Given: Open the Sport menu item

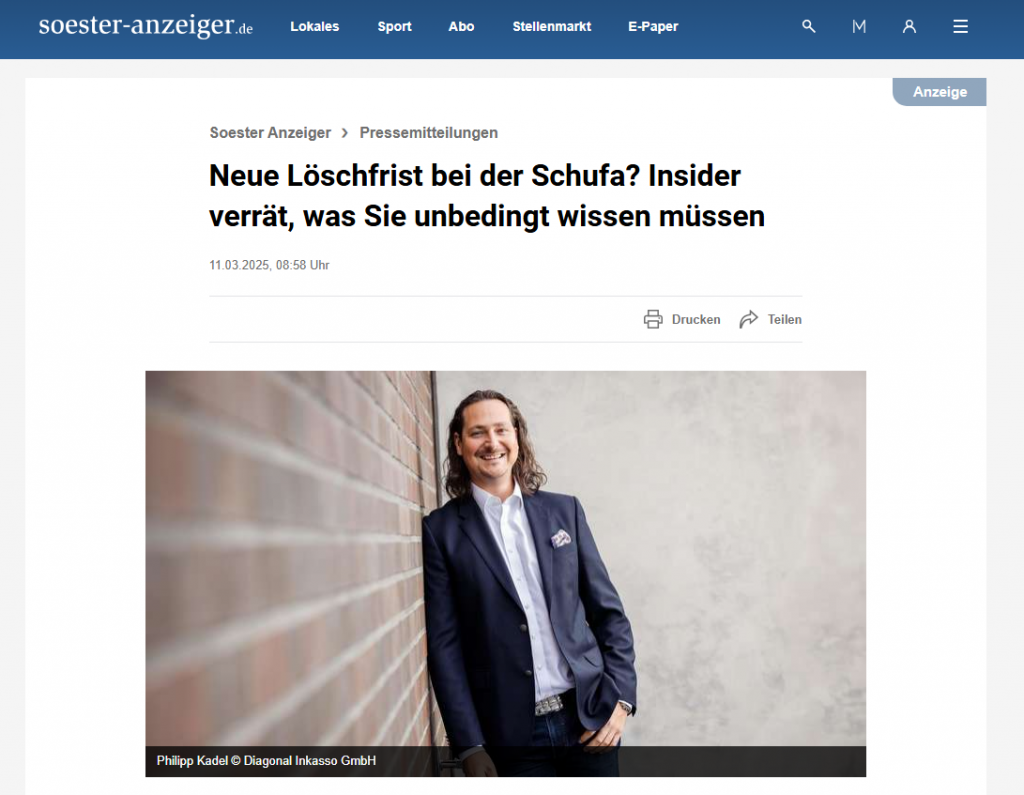Looking at the screenshot, I should (394, 27).
